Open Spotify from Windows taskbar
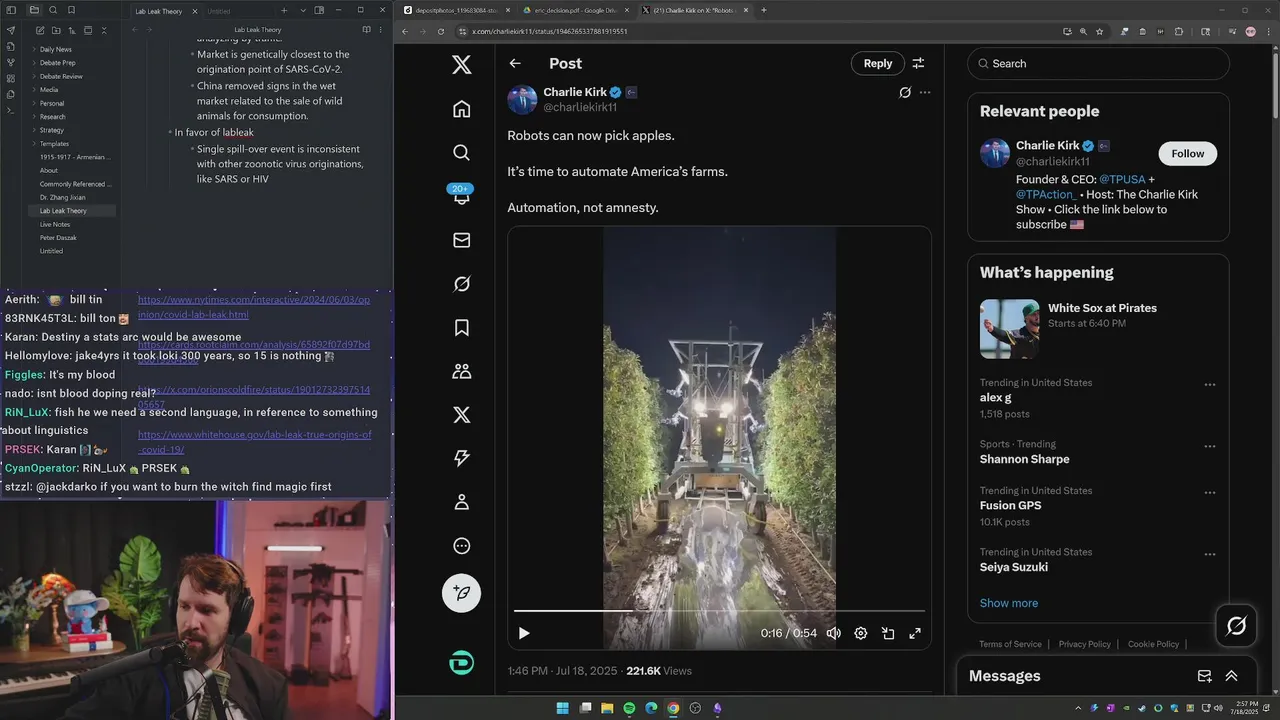 (x=629, y=708)
